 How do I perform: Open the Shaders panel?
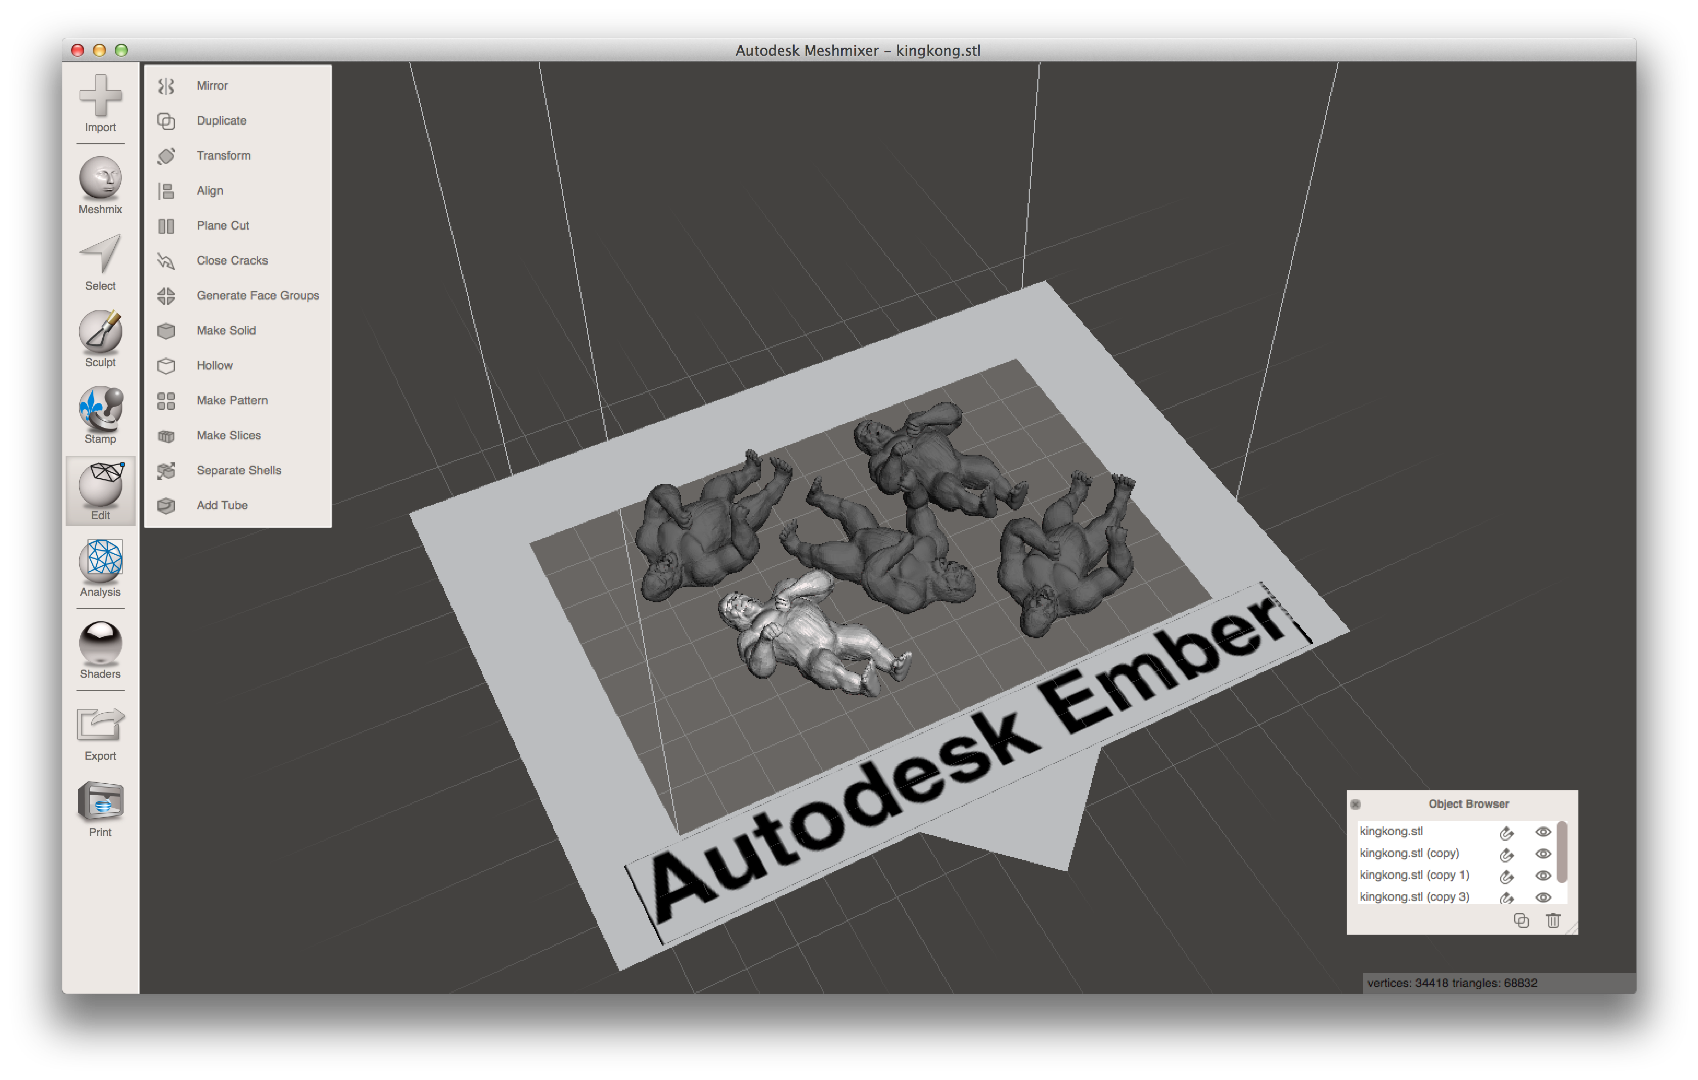pyautogui.click(x=100, y=650)
